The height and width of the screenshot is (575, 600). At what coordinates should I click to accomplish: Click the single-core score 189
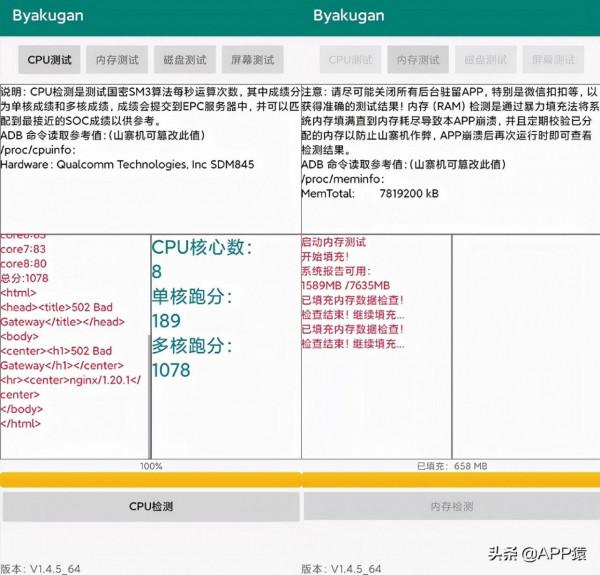(x=166, y=321)
